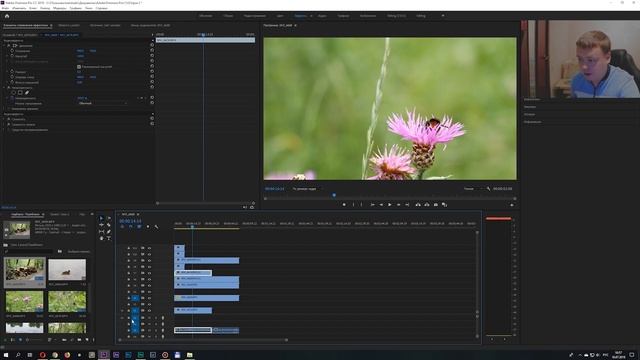Select the Hand tool
640x360 pixels.
tap(102, 238)
